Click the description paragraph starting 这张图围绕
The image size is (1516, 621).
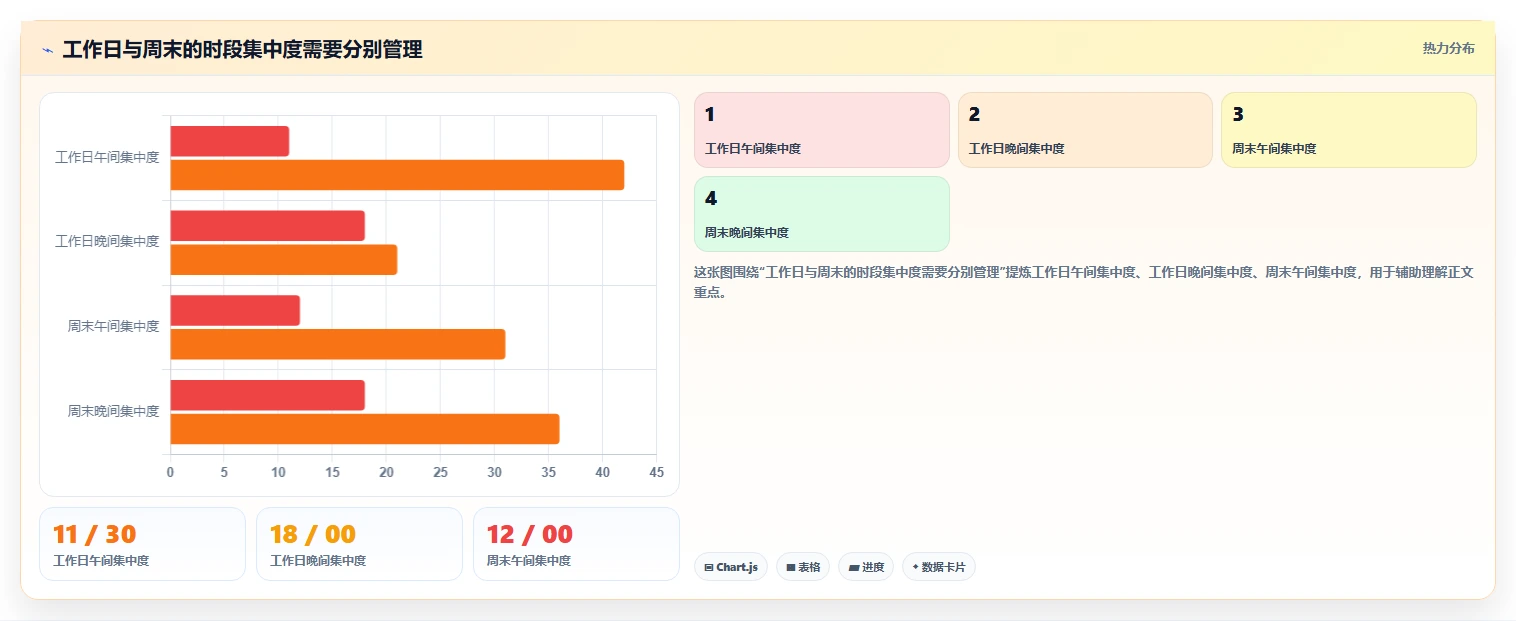(1084, 282)
